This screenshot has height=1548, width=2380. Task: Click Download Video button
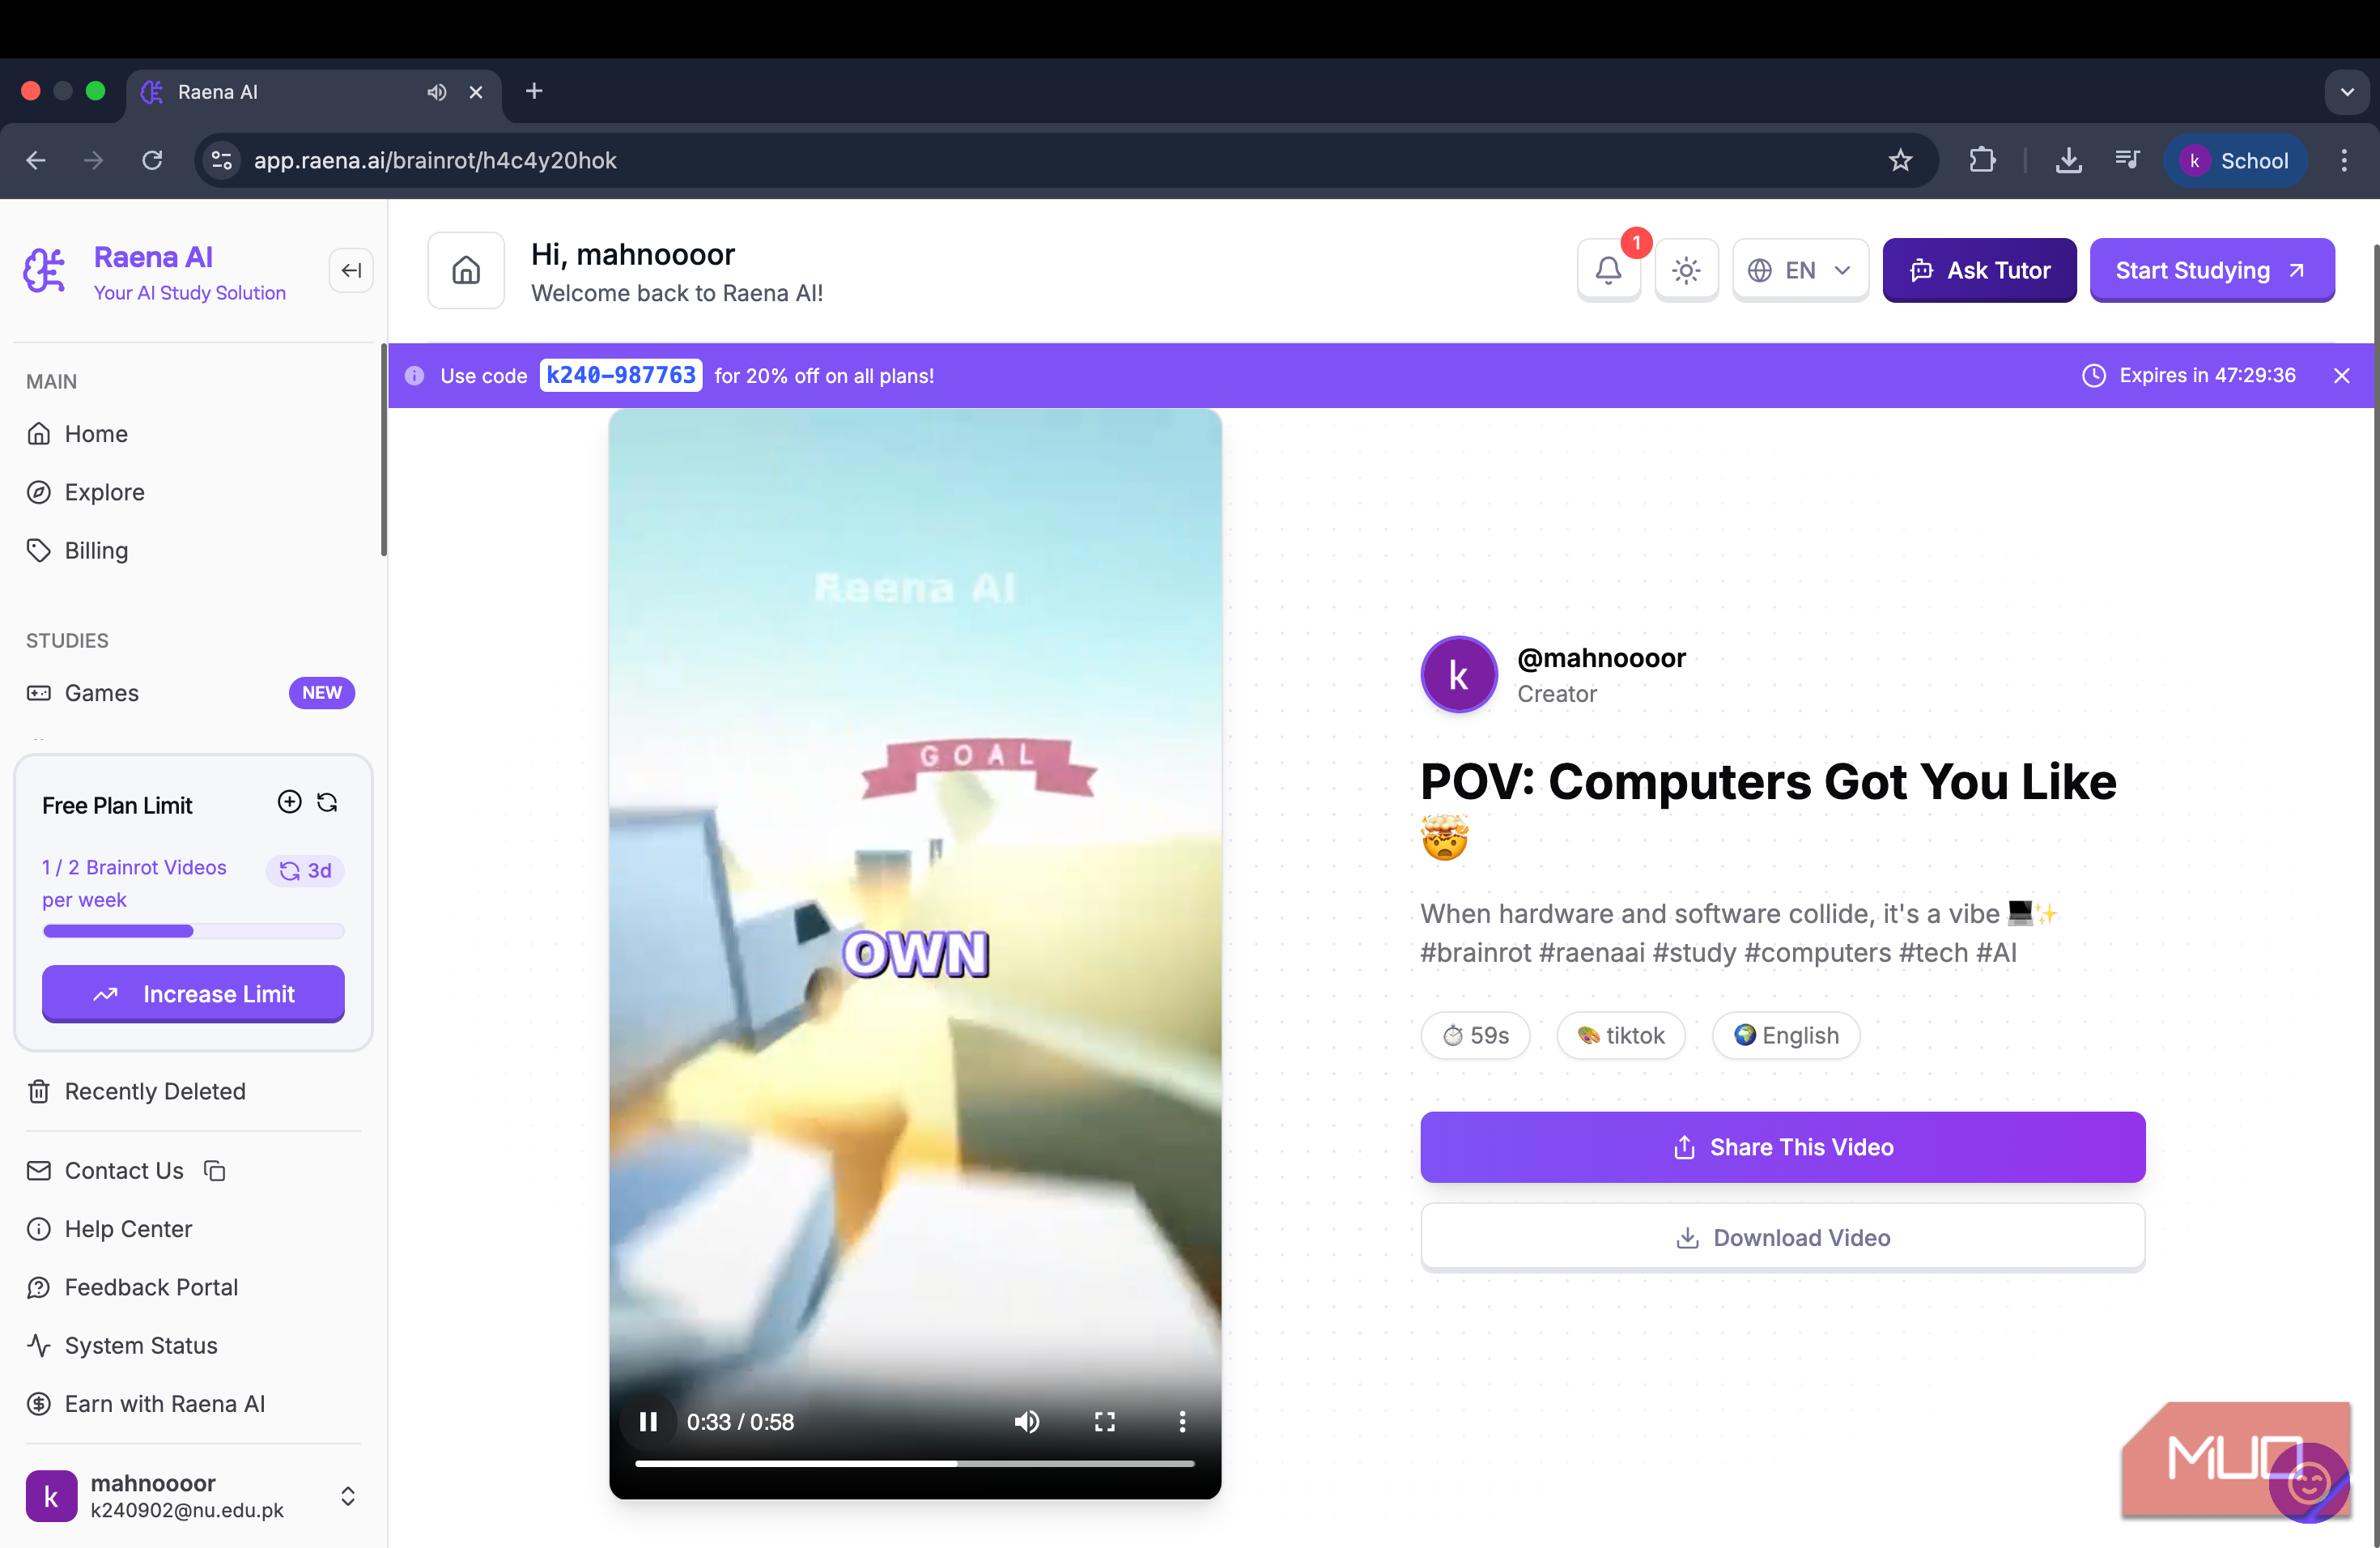[1782, 1237]
